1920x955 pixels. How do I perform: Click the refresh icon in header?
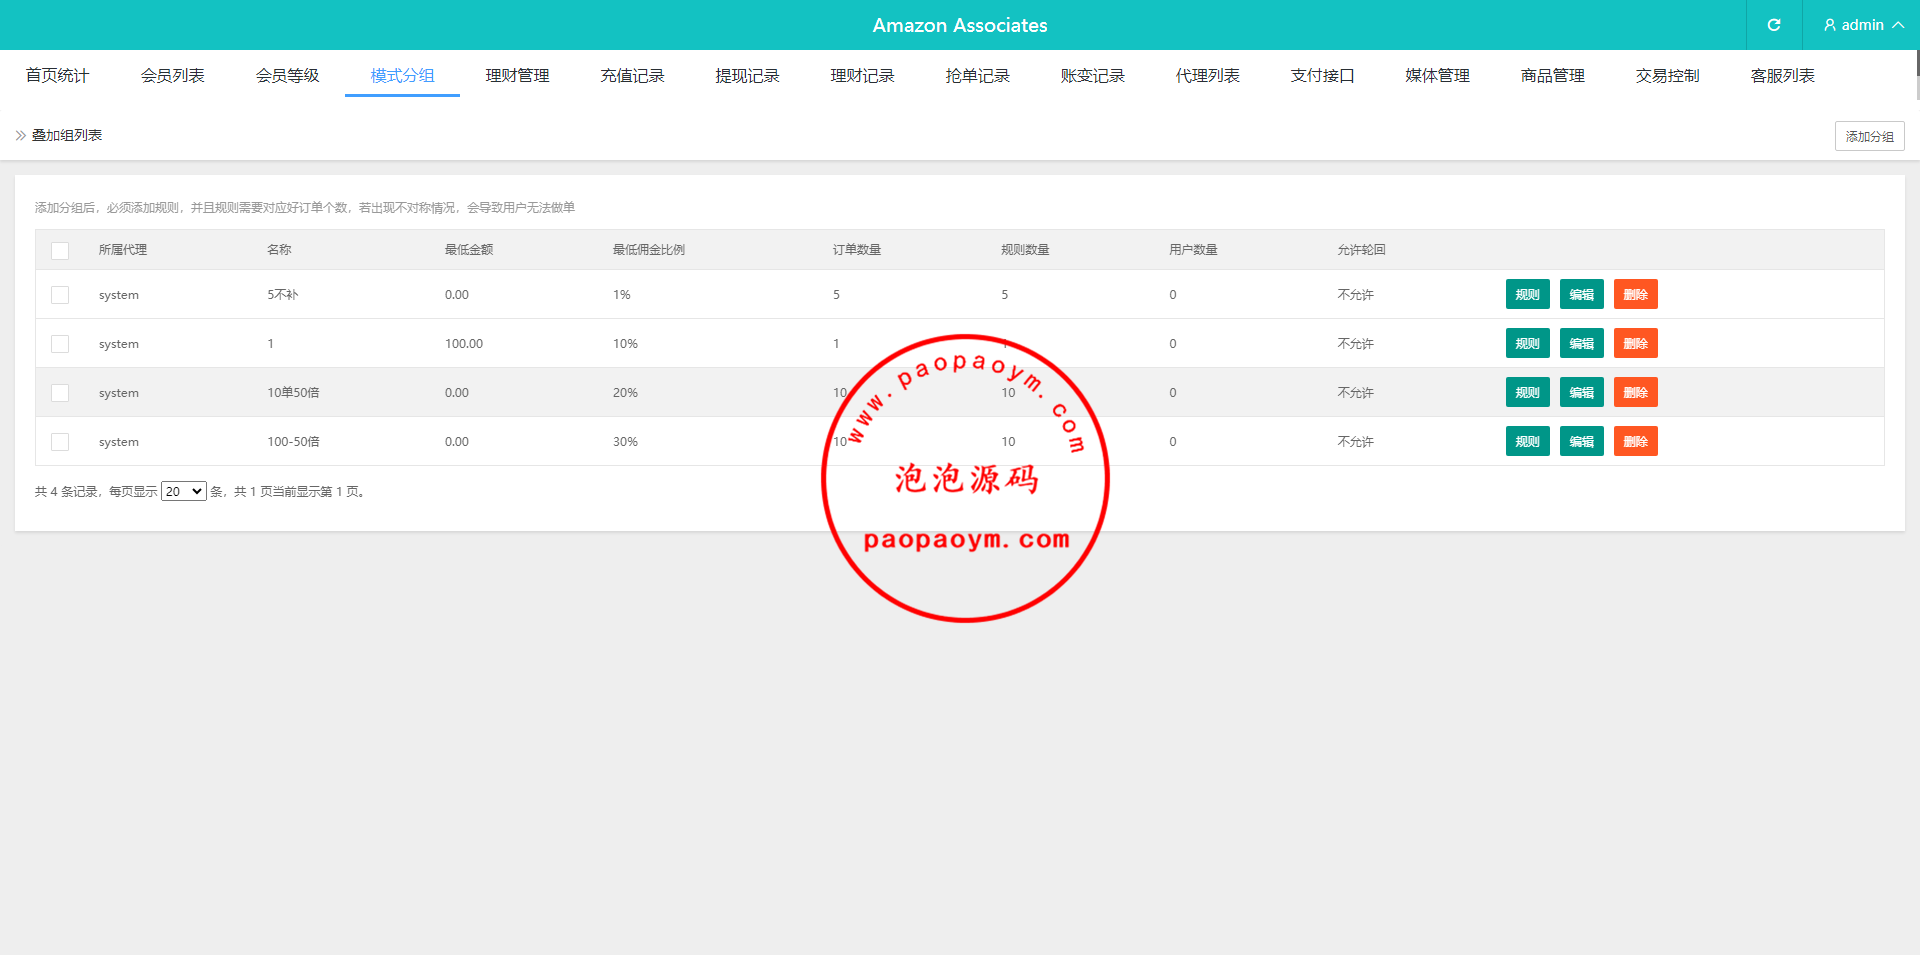pyautogui.click(x=1773, y=25)
